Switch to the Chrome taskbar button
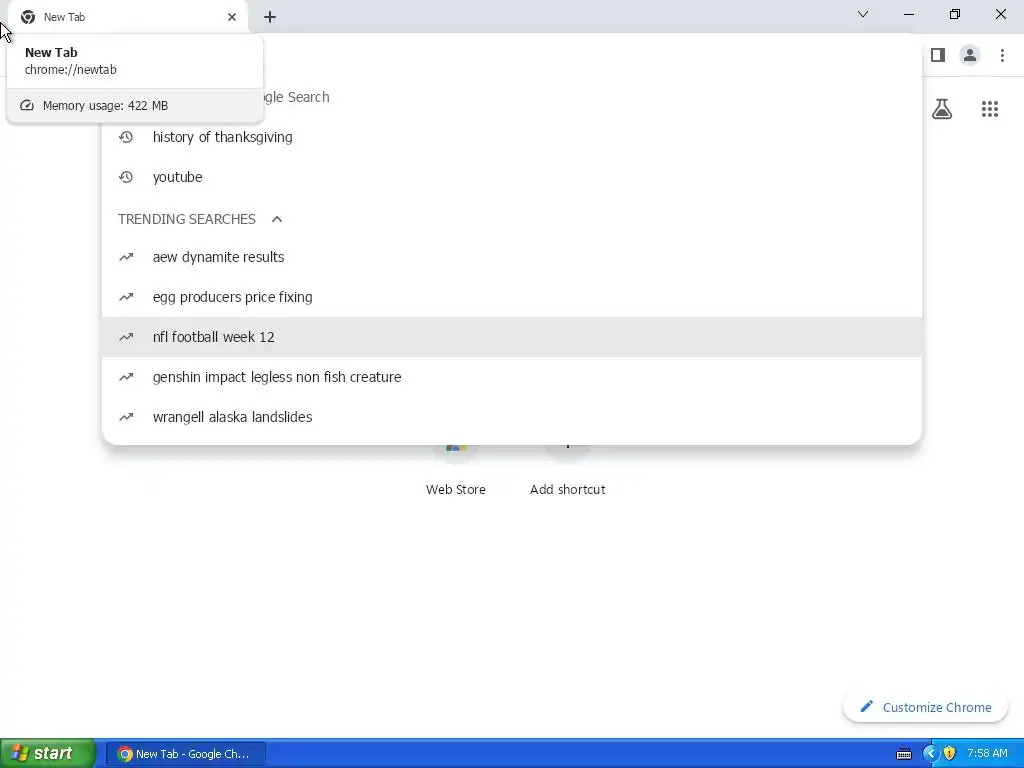Image resolution: width=1024 pixels, height=768 pixels. click(x=185, y=754)
